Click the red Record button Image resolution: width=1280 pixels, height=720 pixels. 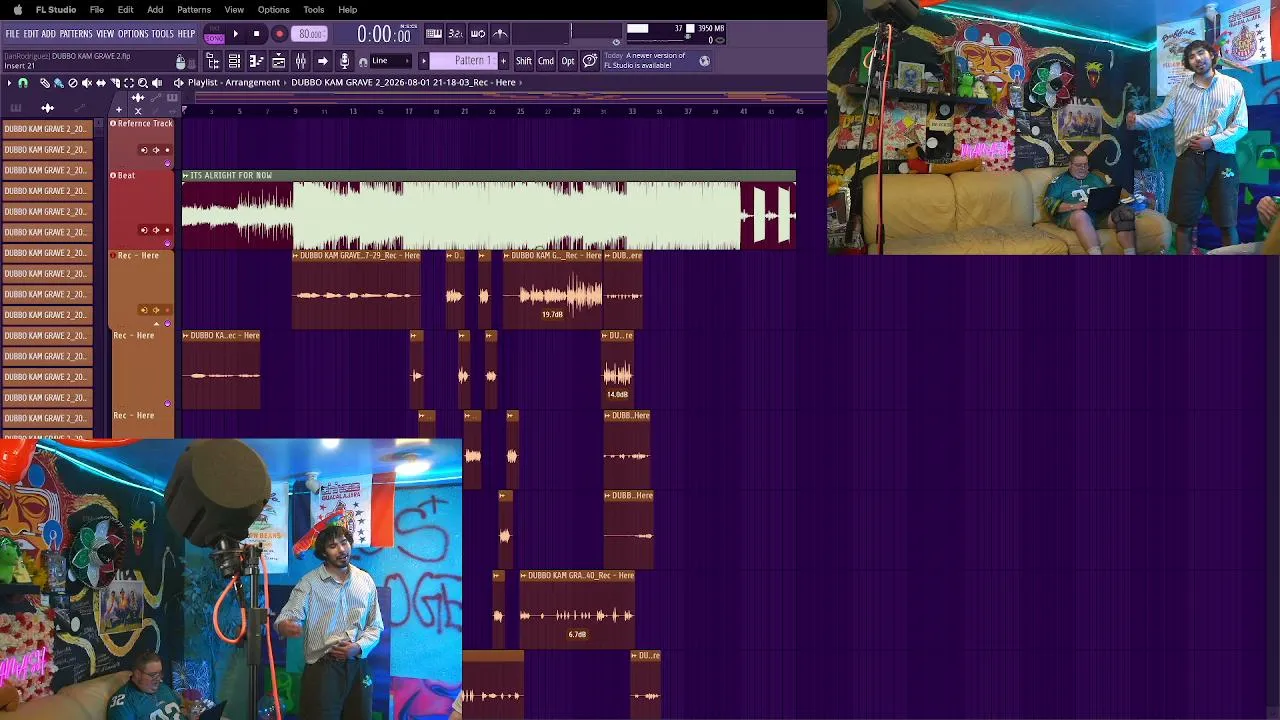[x=279, y=34]
